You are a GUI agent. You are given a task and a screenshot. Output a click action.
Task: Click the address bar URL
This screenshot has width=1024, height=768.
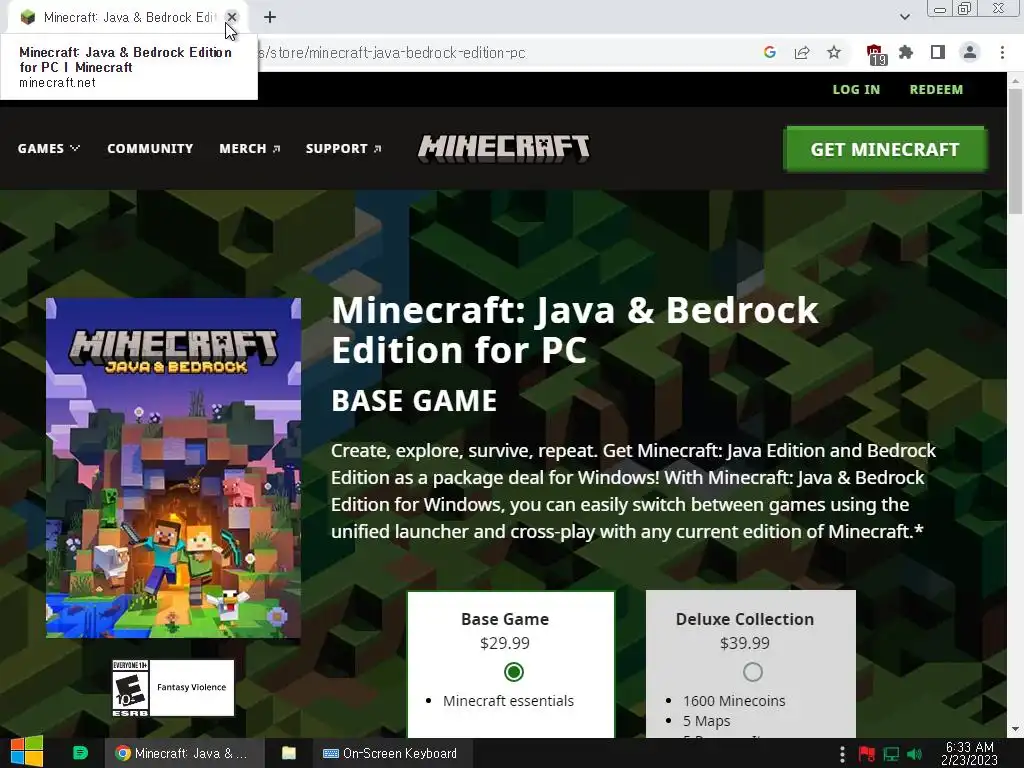click(392, 53)
